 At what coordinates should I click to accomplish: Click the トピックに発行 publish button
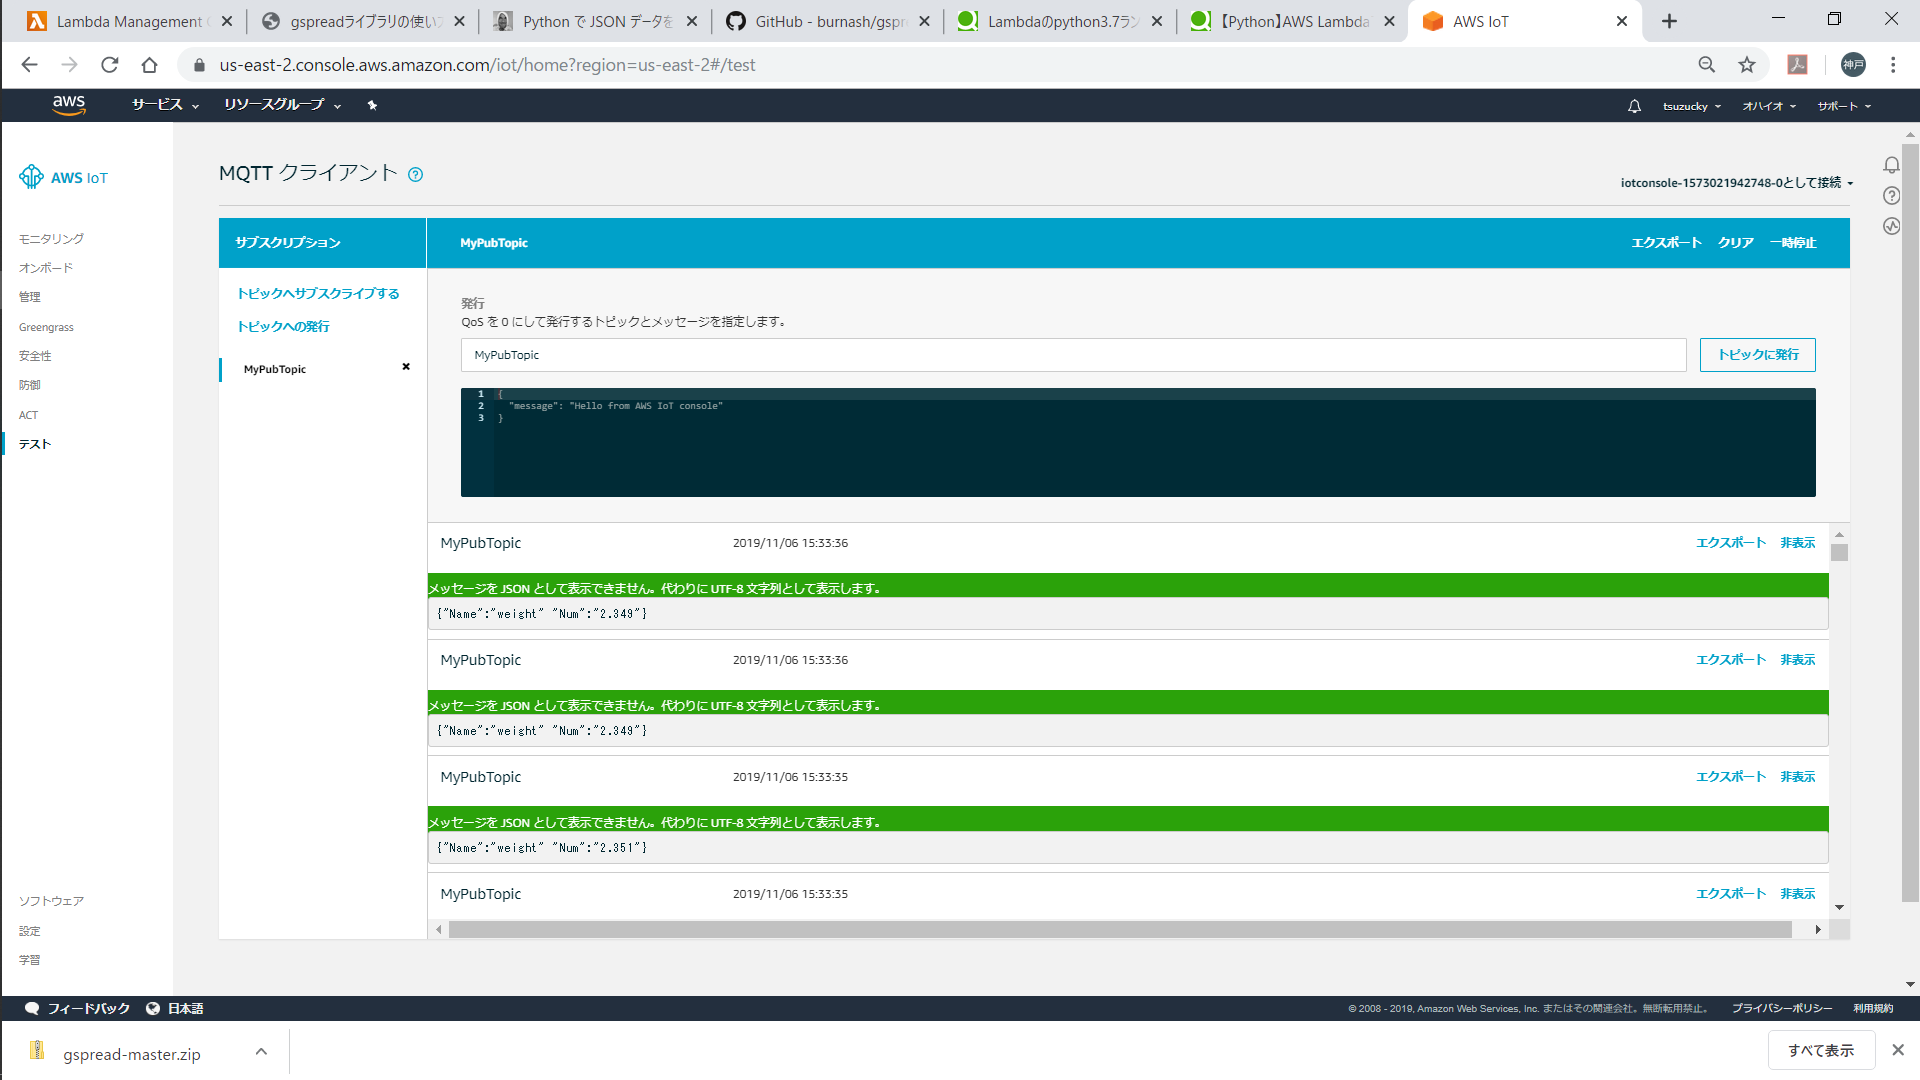point(1757,355)
